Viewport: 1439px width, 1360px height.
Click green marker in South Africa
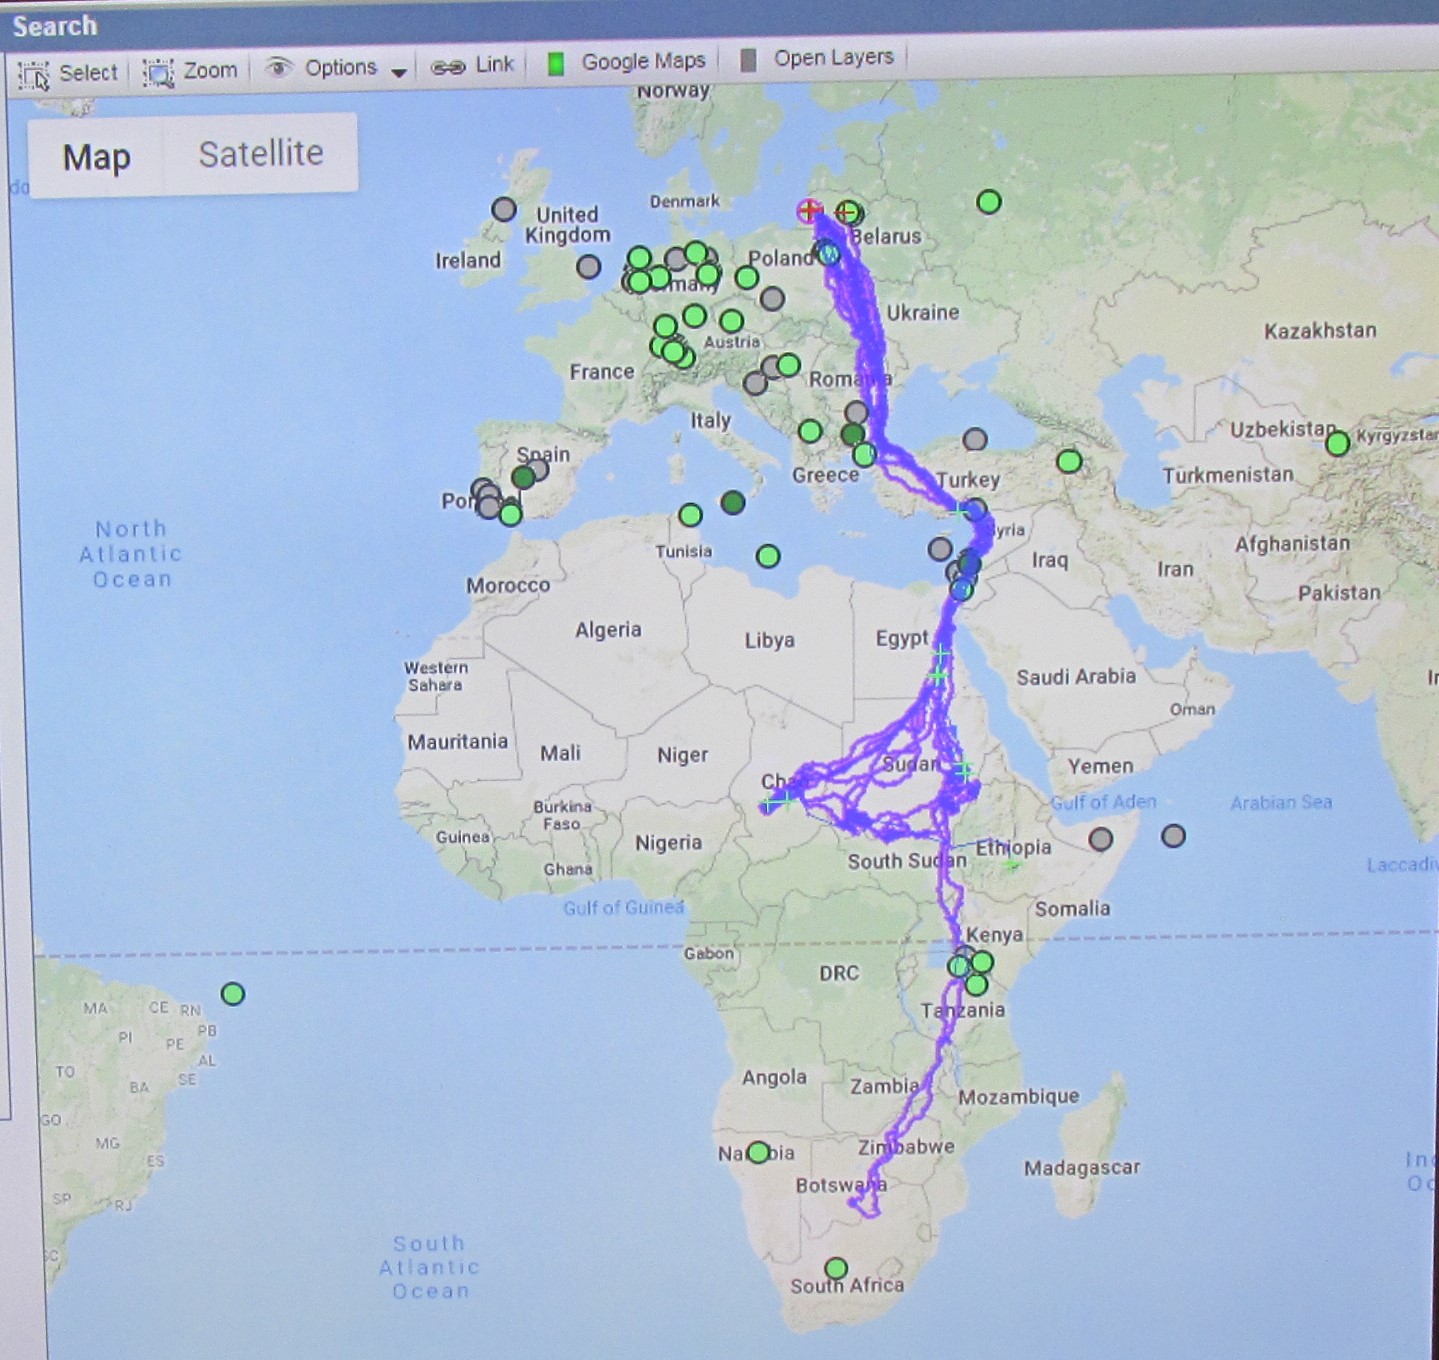pos(836,1269)
